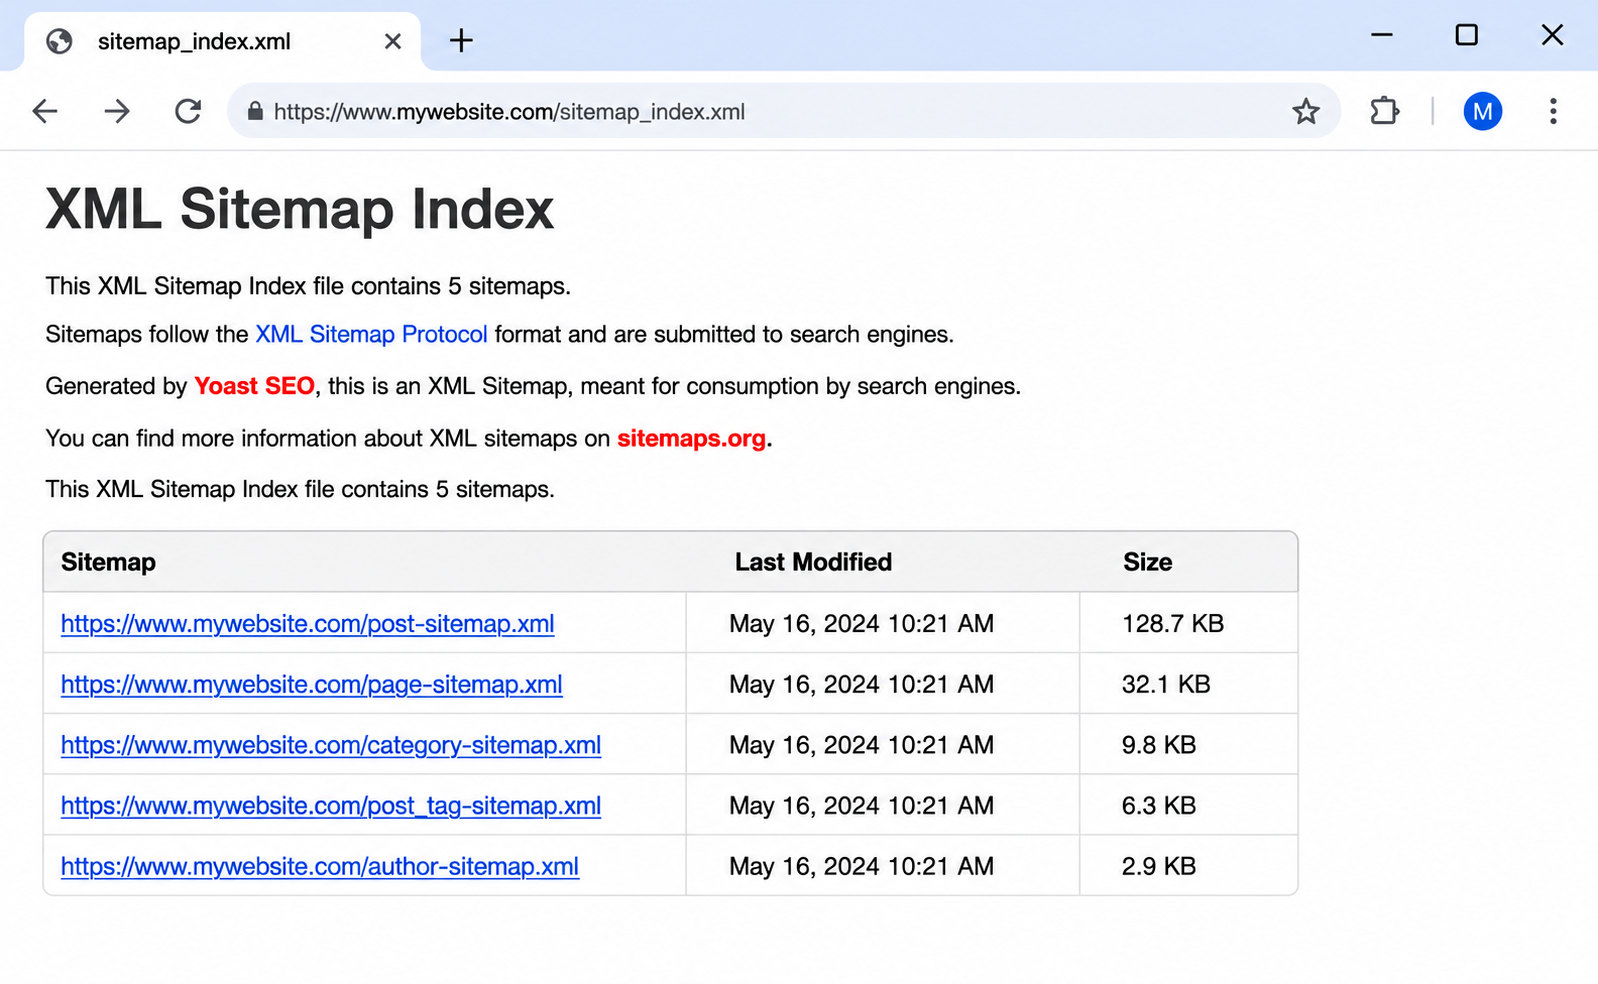
Task: Click the date in the post_tag-sitemap row
Action: [x=861, y=806]
